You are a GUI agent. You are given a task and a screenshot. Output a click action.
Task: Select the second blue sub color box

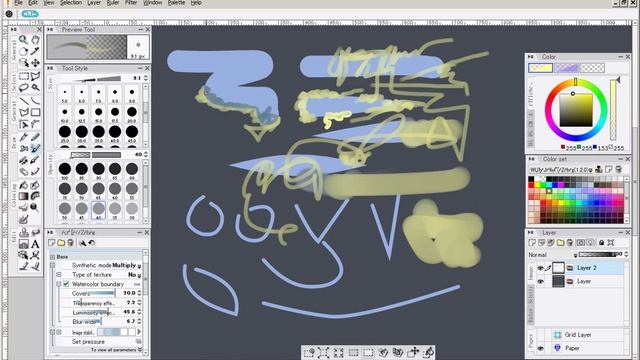tap(566, 68)
